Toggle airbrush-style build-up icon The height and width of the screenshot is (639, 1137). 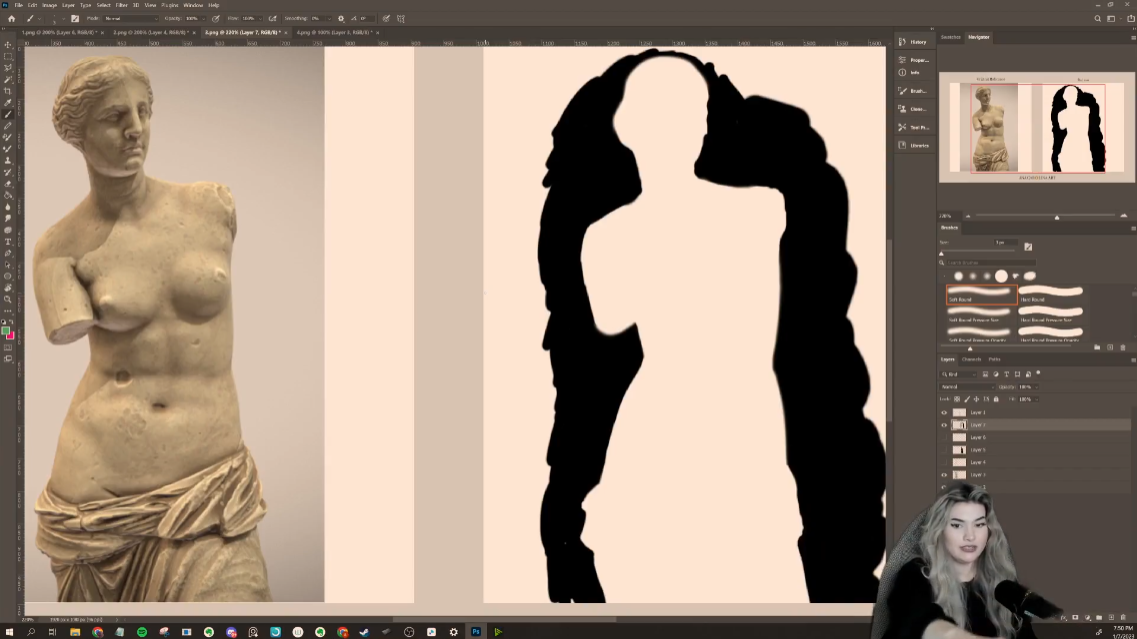pos(273,18)
